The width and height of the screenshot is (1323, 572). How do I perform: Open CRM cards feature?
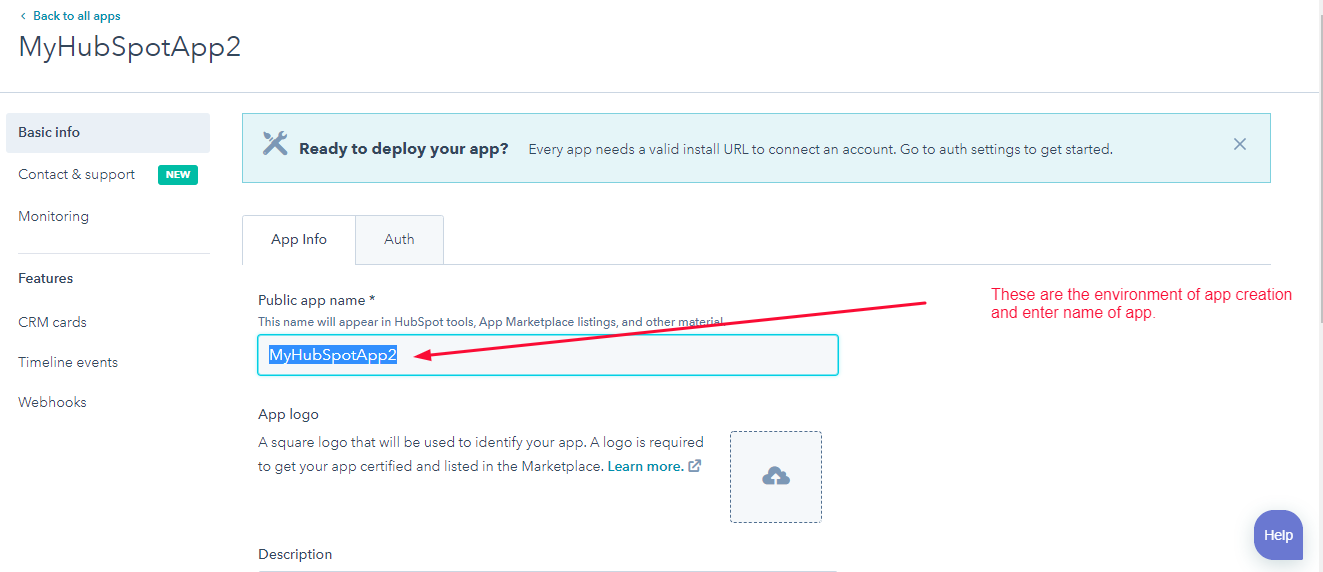click(x=52, y=322)
